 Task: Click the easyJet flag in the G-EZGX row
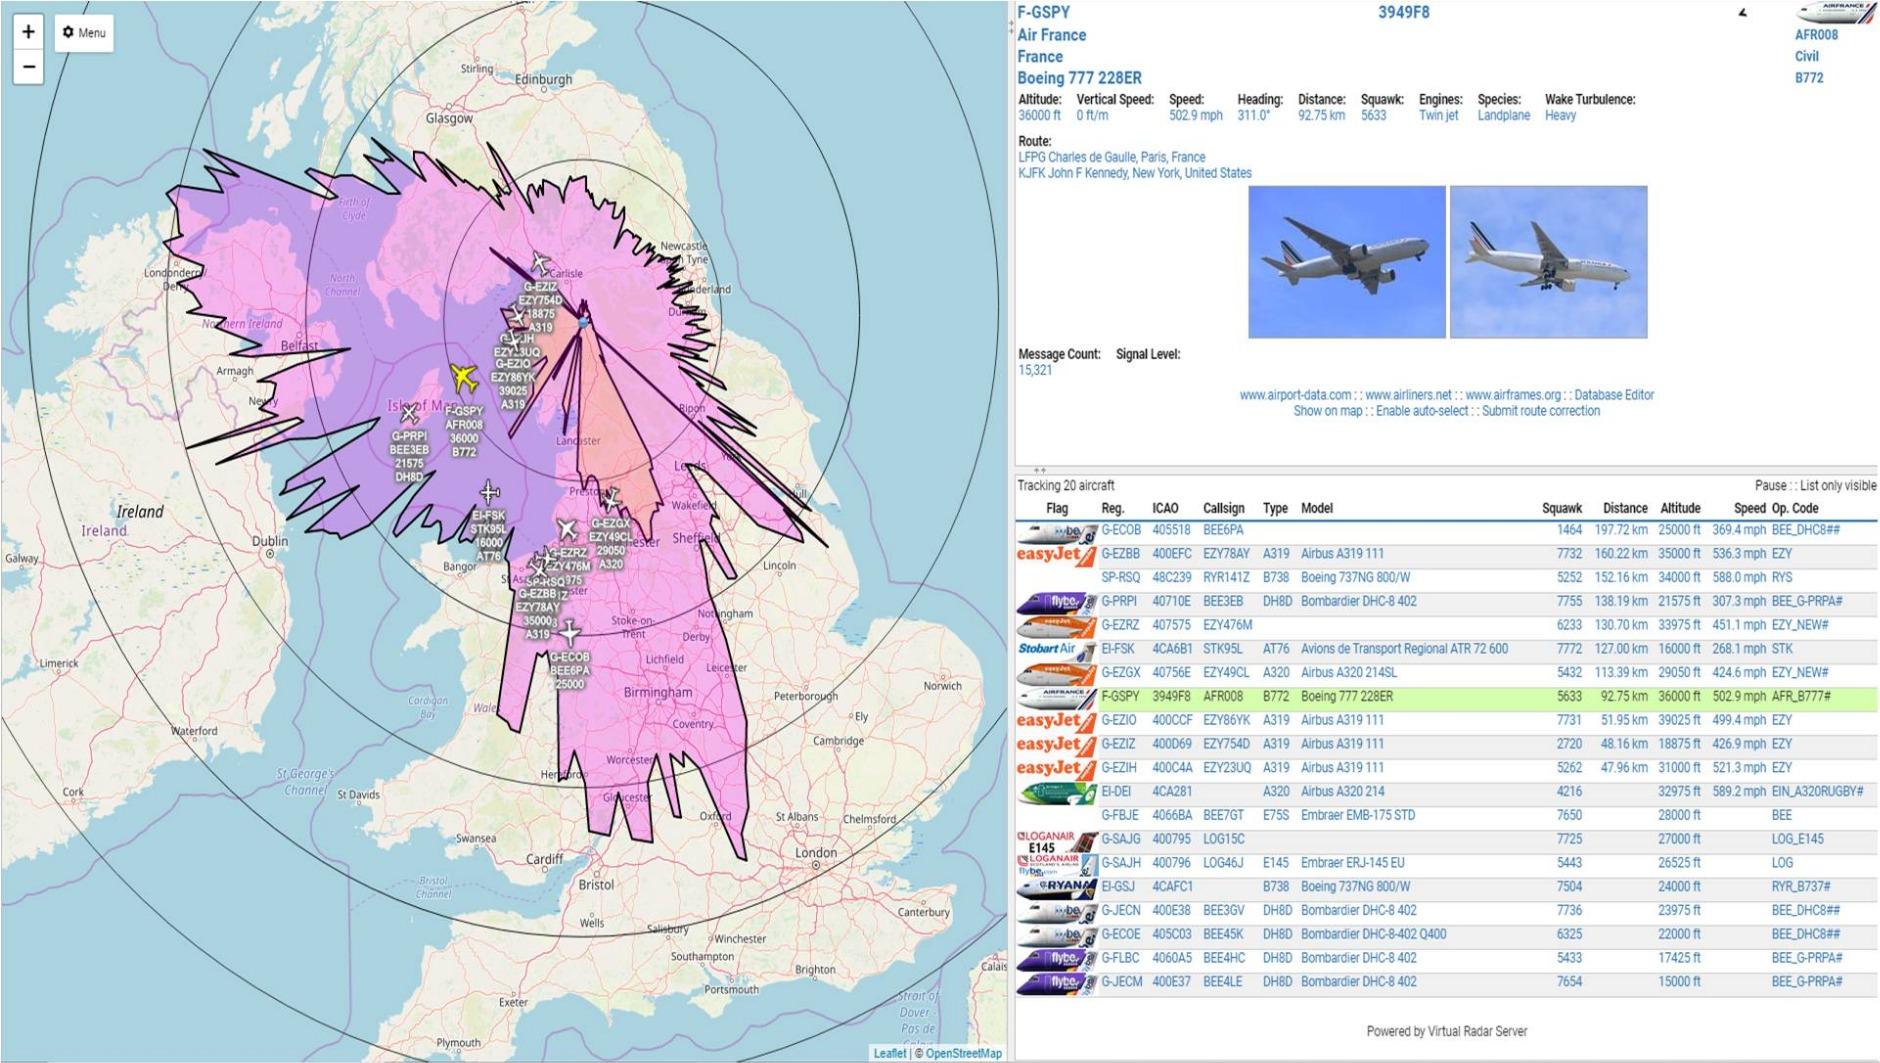click(1056, 674)
